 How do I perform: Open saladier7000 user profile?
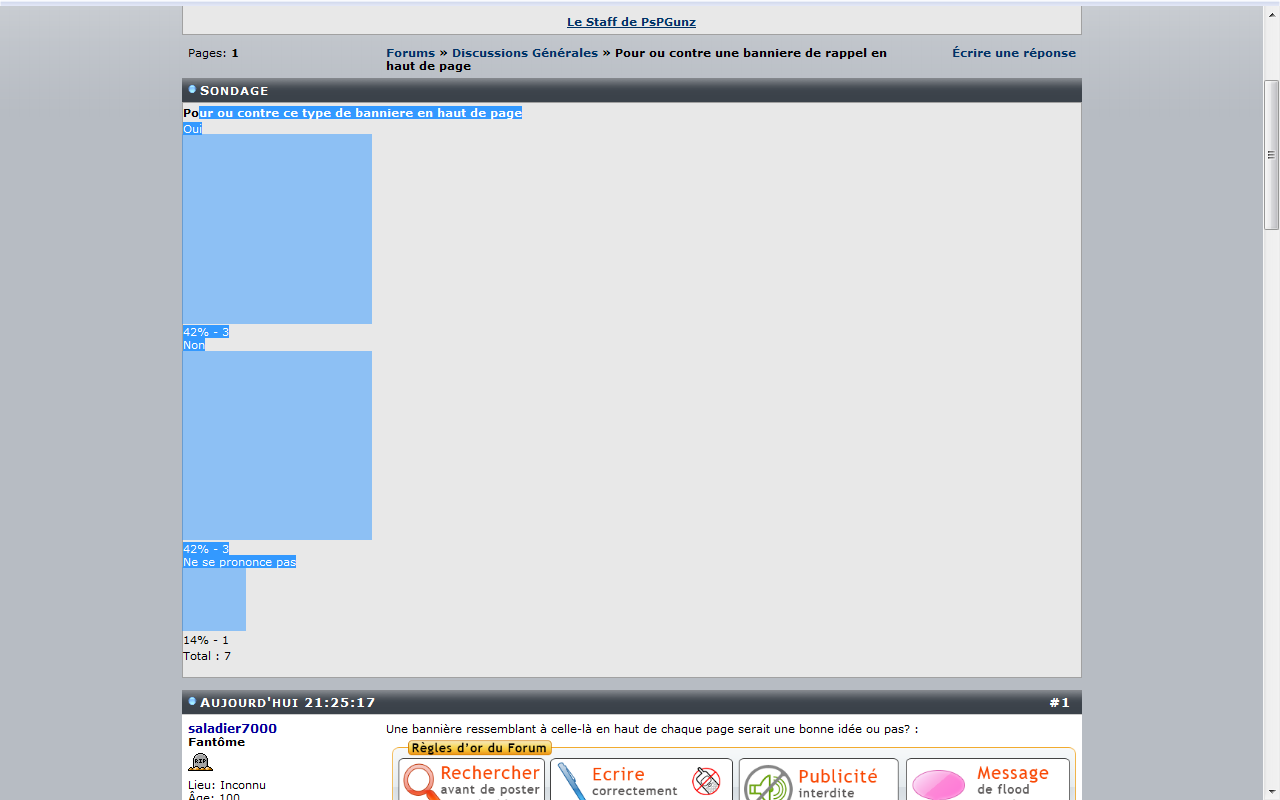pos(232,728)
